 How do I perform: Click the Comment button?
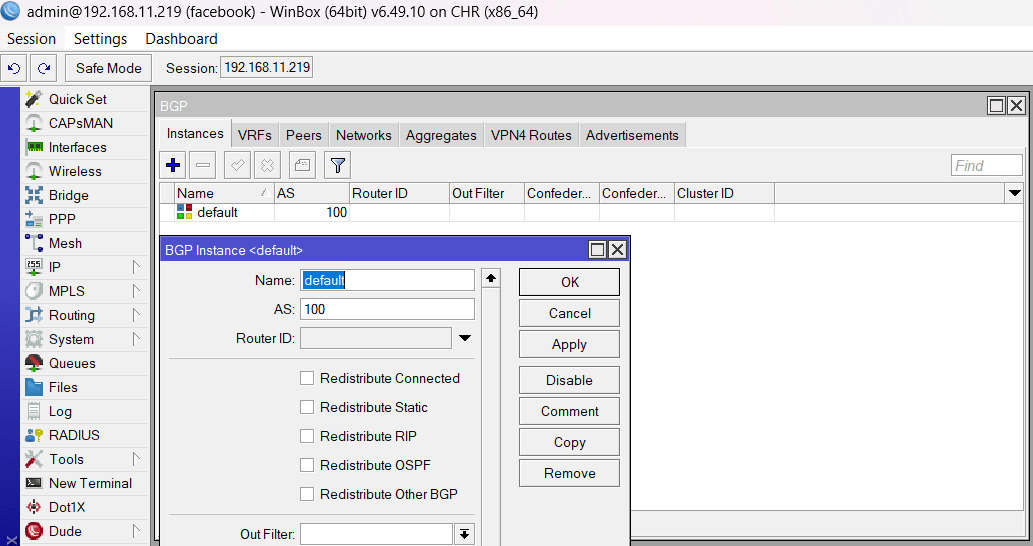tap(569, 411)
